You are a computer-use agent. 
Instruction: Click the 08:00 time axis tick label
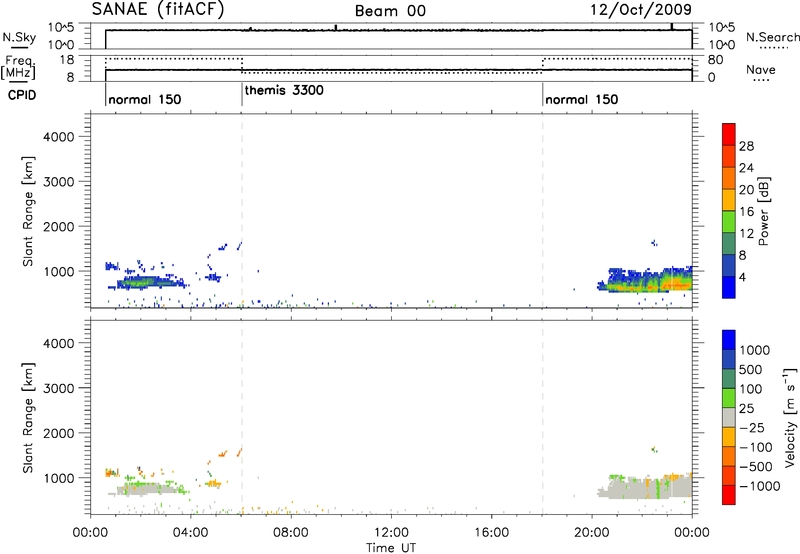tap(291, 533)
